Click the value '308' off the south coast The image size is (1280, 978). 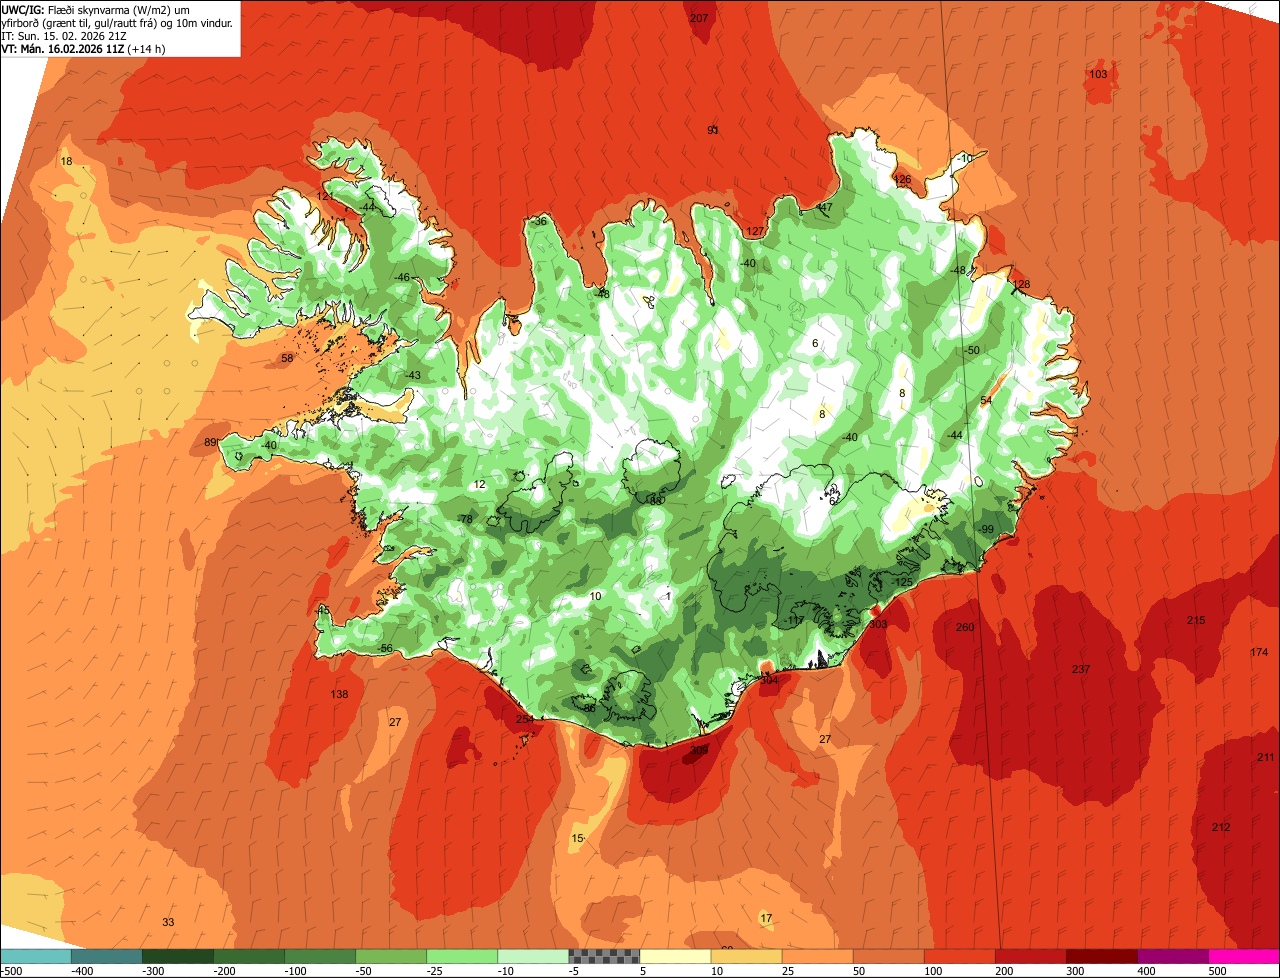(698, 750)
